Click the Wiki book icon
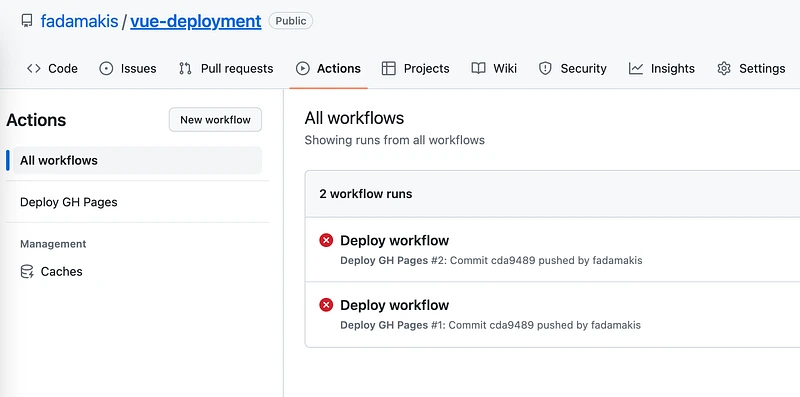The width and height of the screenshot is (800, 397). [478, 68]
